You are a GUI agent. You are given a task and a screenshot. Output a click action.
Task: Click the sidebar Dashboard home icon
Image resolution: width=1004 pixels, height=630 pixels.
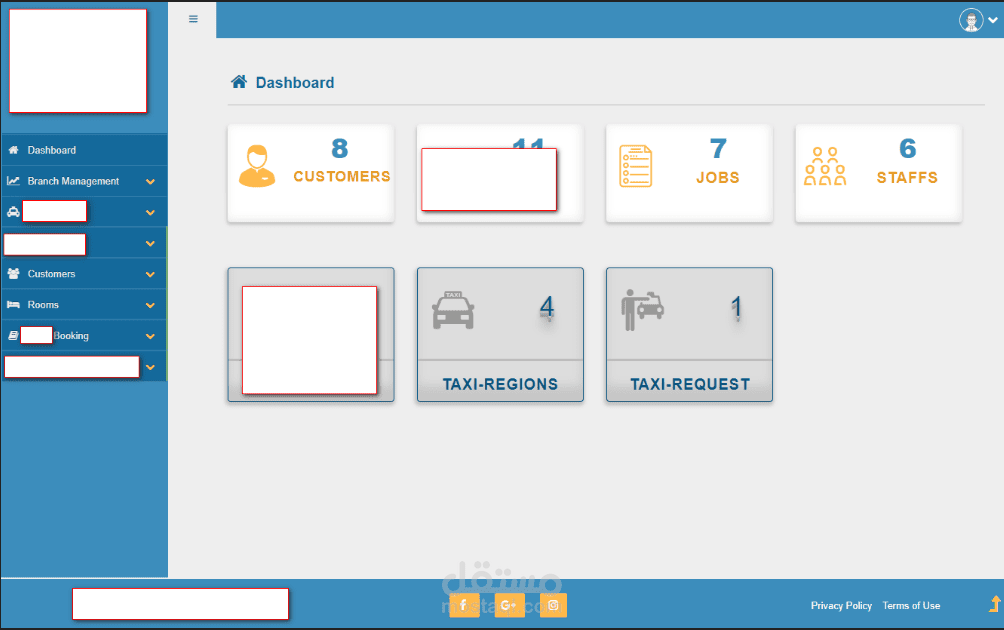13,150
